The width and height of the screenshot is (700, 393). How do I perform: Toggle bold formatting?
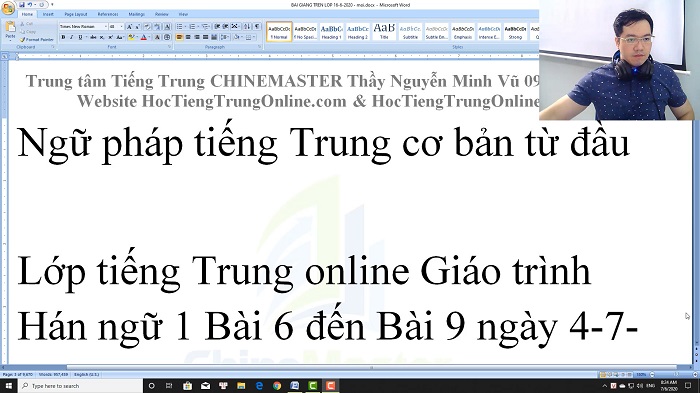pos(63,37)
